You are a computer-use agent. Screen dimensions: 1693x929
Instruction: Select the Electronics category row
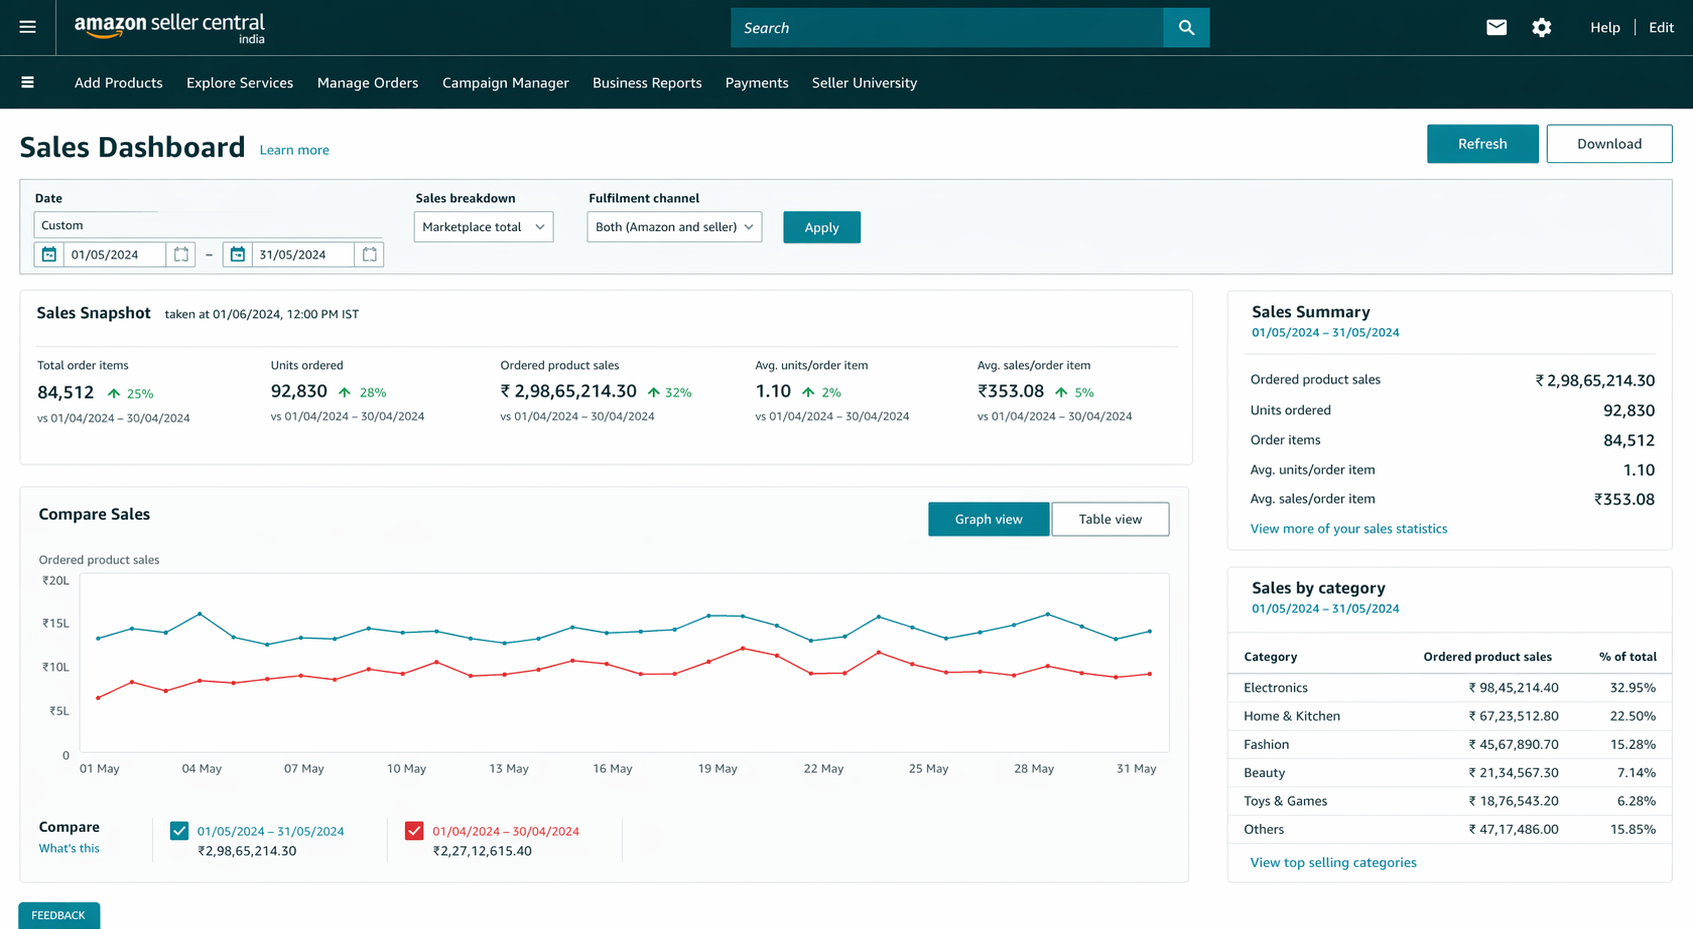coord(1450,688)
